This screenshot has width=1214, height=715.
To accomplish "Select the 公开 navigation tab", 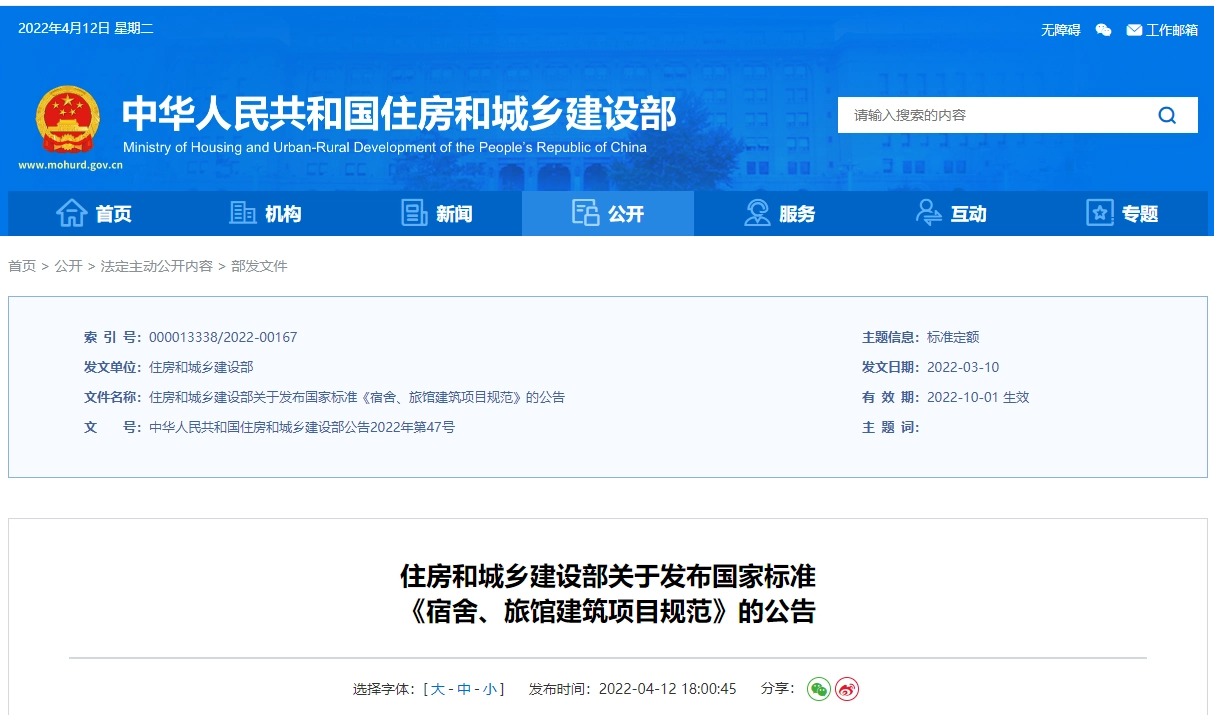I will 608,213.
